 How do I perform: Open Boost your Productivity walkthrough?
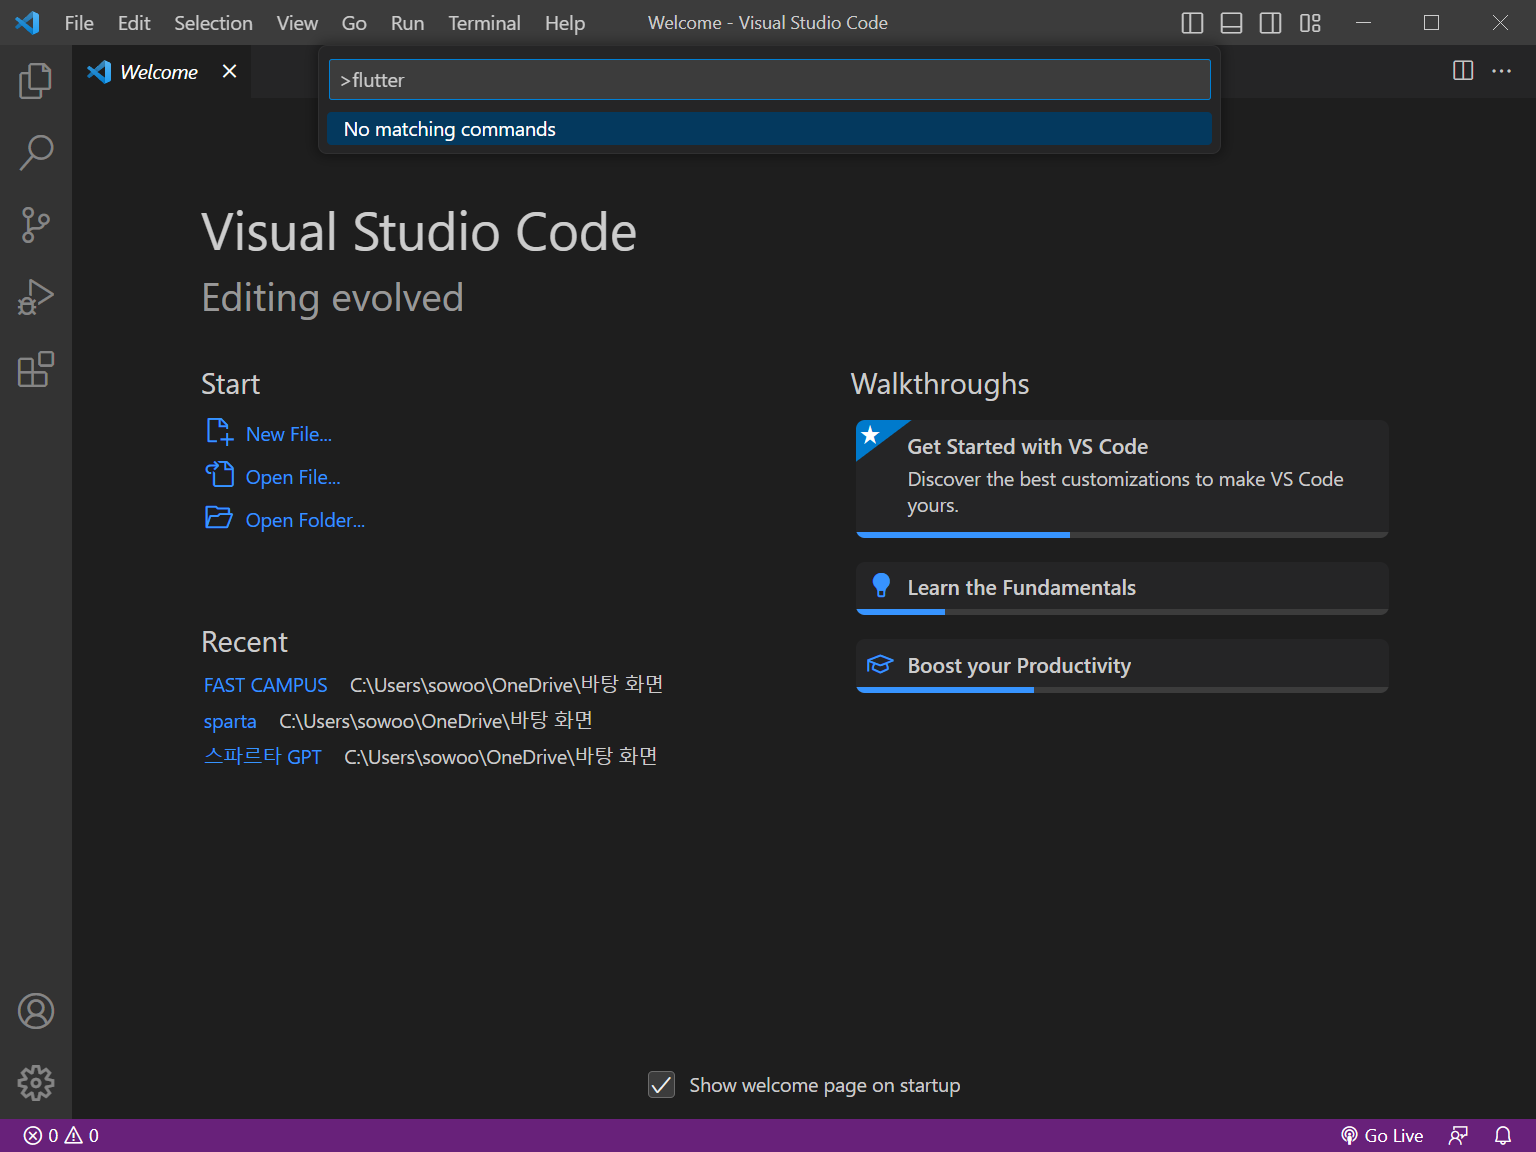coord(1122,666)
